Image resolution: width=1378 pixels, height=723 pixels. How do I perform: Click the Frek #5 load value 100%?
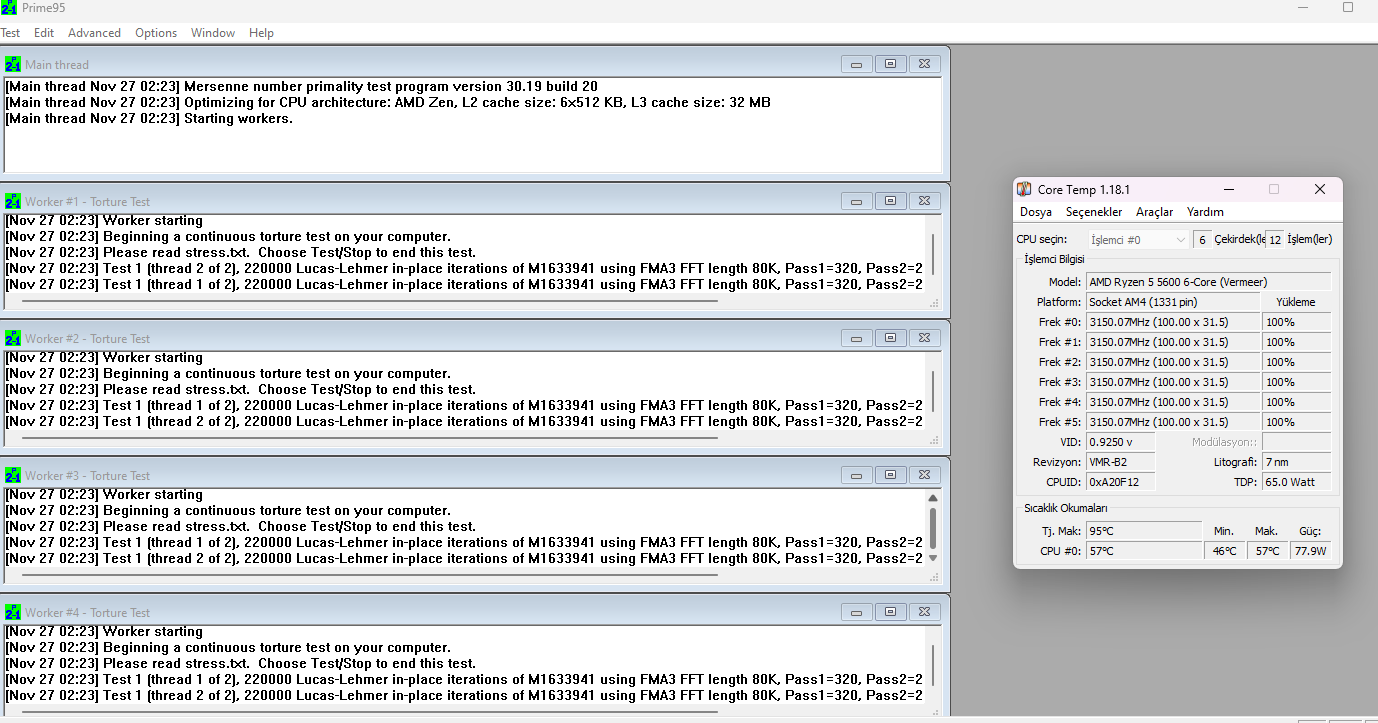[x=1296, y=422]
